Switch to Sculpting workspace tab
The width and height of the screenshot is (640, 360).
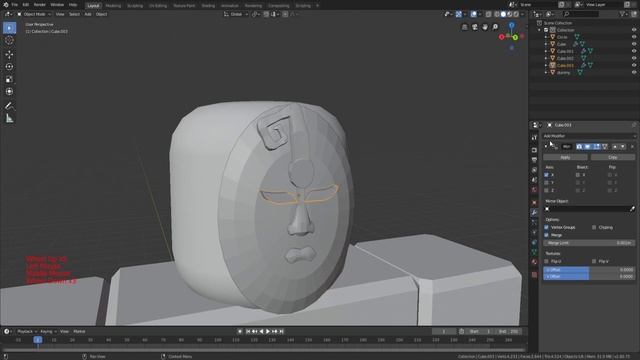pyautogui.click(x=135, y=6)
